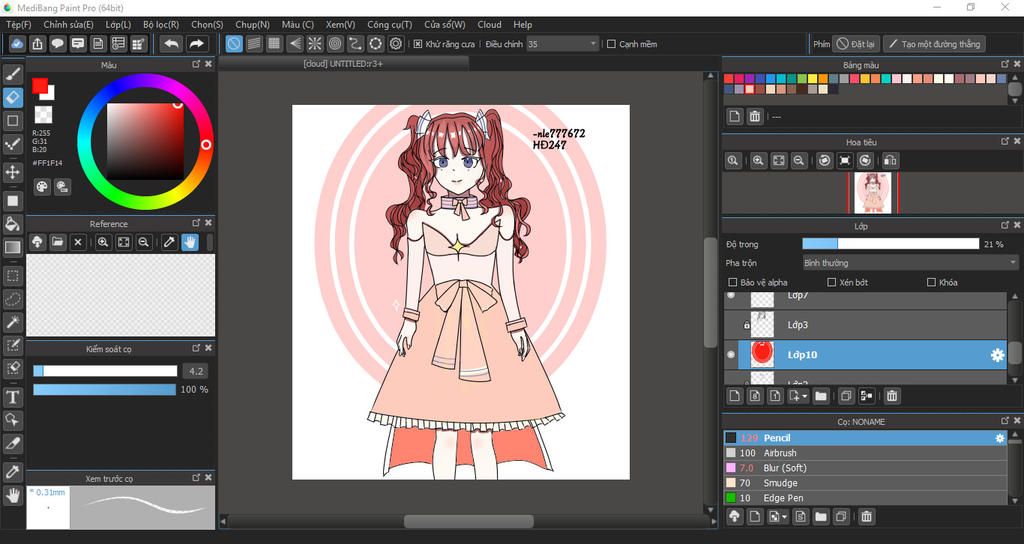Image resolution: width=1024 pixels, height=544 pixels.
Task: Click the Undo arrow in toolbar
Action: point(171,44)
